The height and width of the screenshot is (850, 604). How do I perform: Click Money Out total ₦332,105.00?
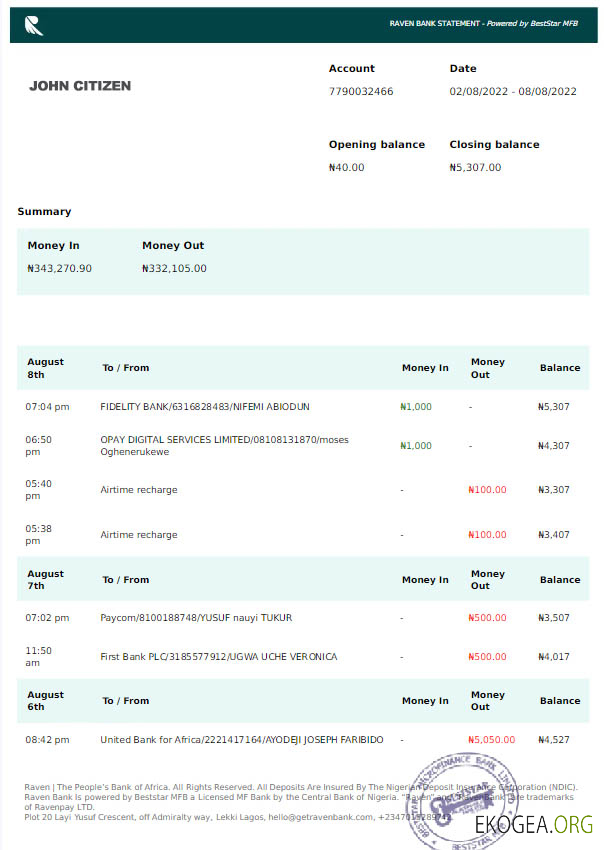click(174, 268)
